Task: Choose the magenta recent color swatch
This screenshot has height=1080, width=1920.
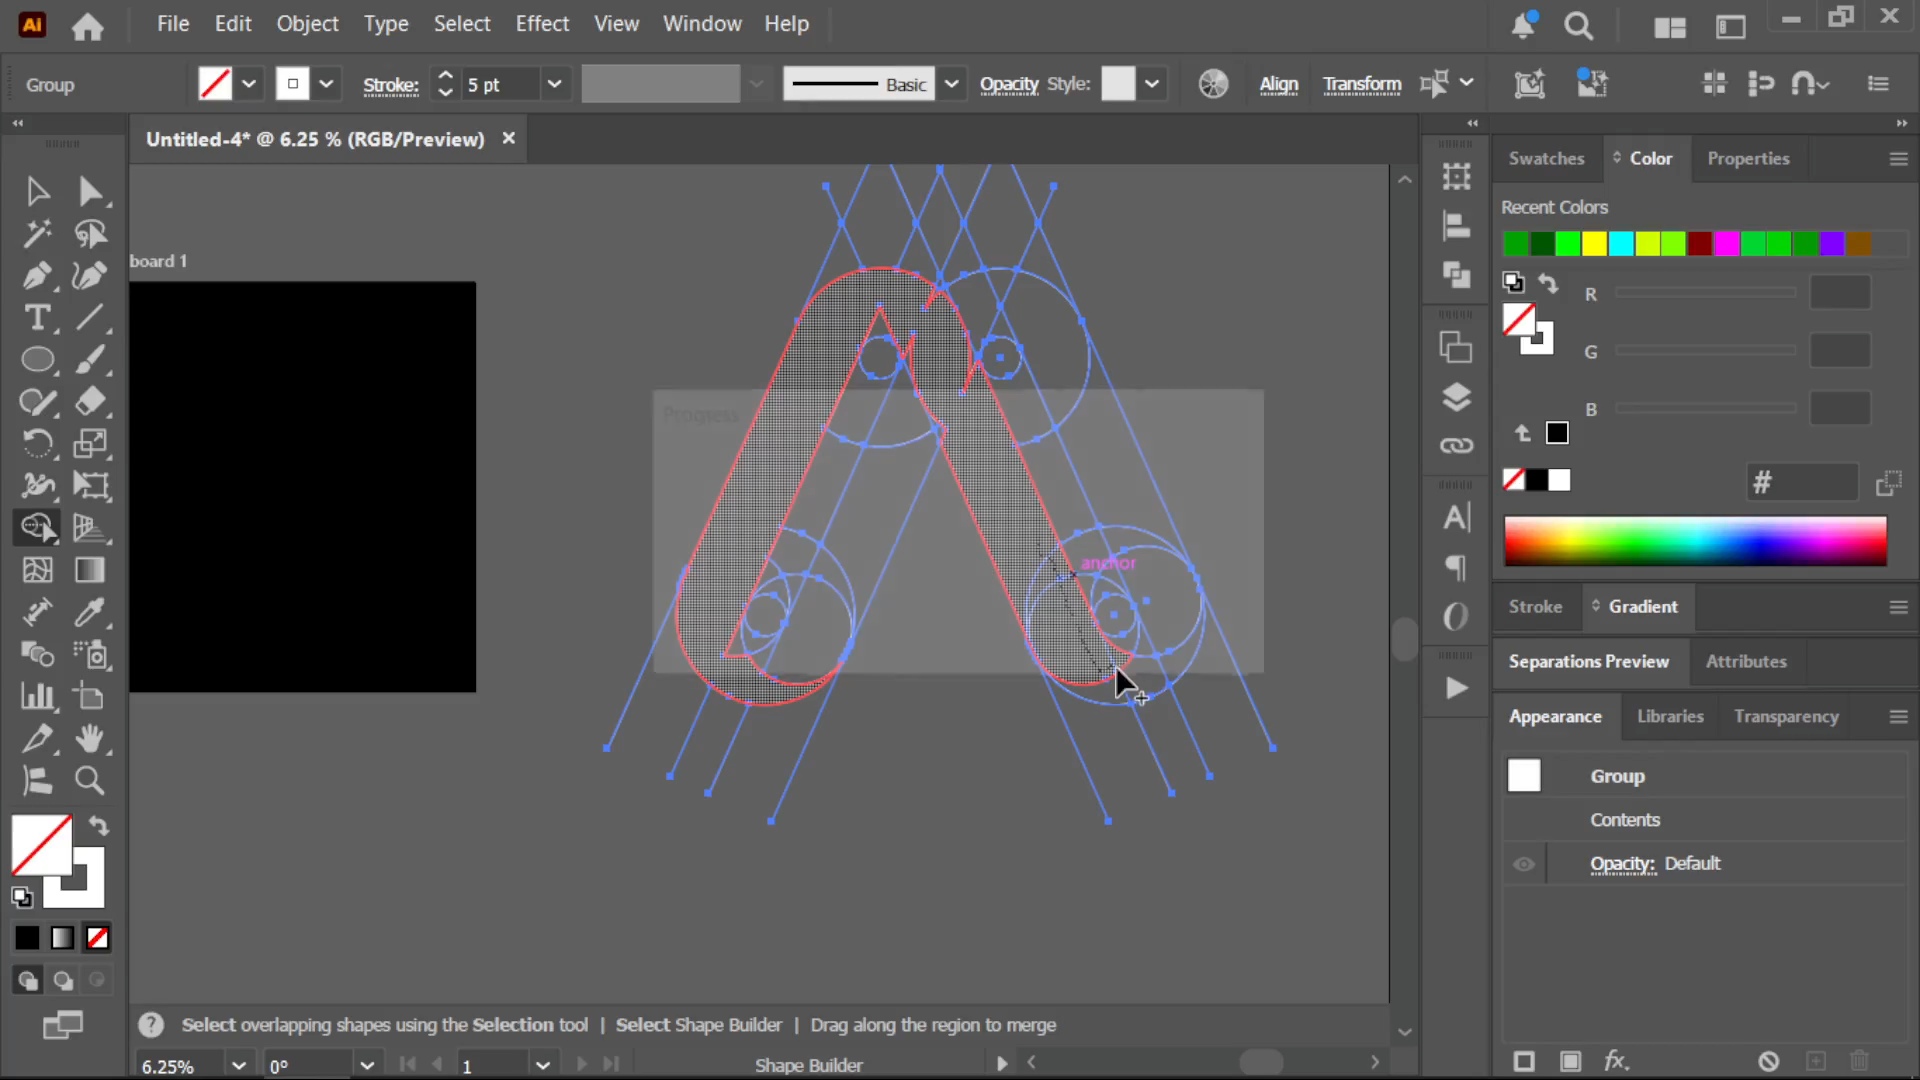Action: (1726, 244)
